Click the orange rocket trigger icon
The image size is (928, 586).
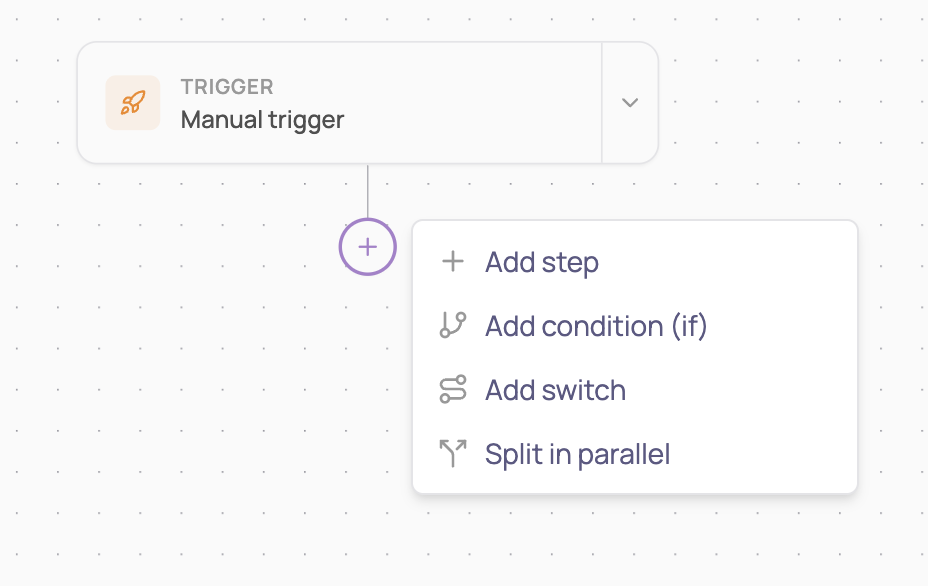click(133, 102)
